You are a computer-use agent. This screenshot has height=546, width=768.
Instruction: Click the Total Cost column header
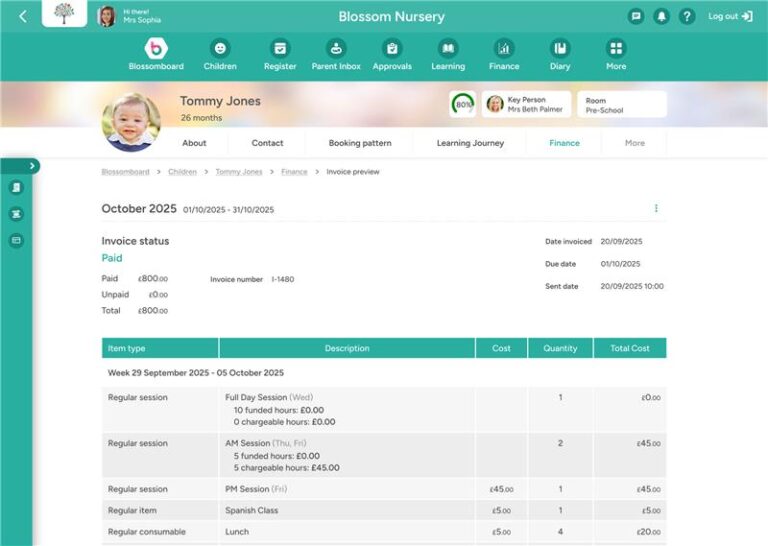click(629, 348)
